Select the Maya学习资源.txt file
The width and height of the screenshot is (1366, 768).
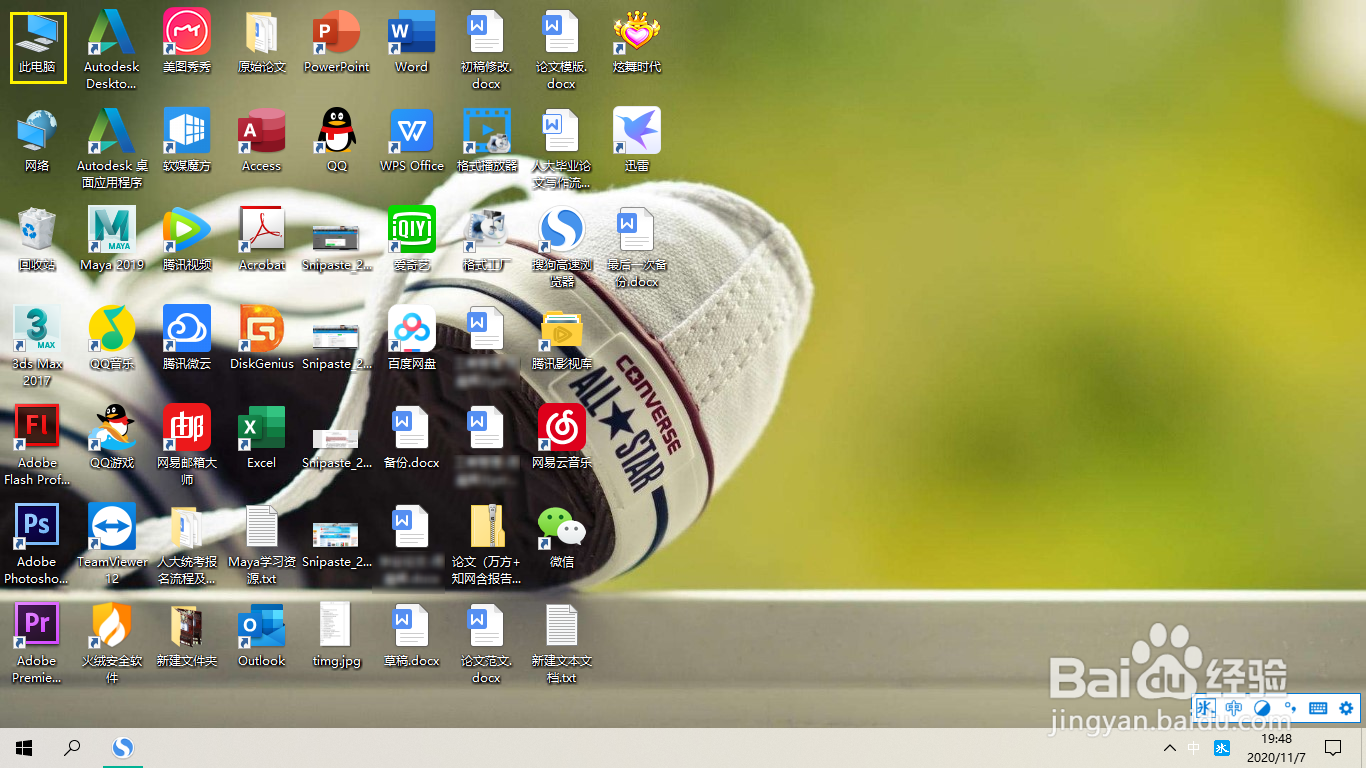tap(262, 544)
